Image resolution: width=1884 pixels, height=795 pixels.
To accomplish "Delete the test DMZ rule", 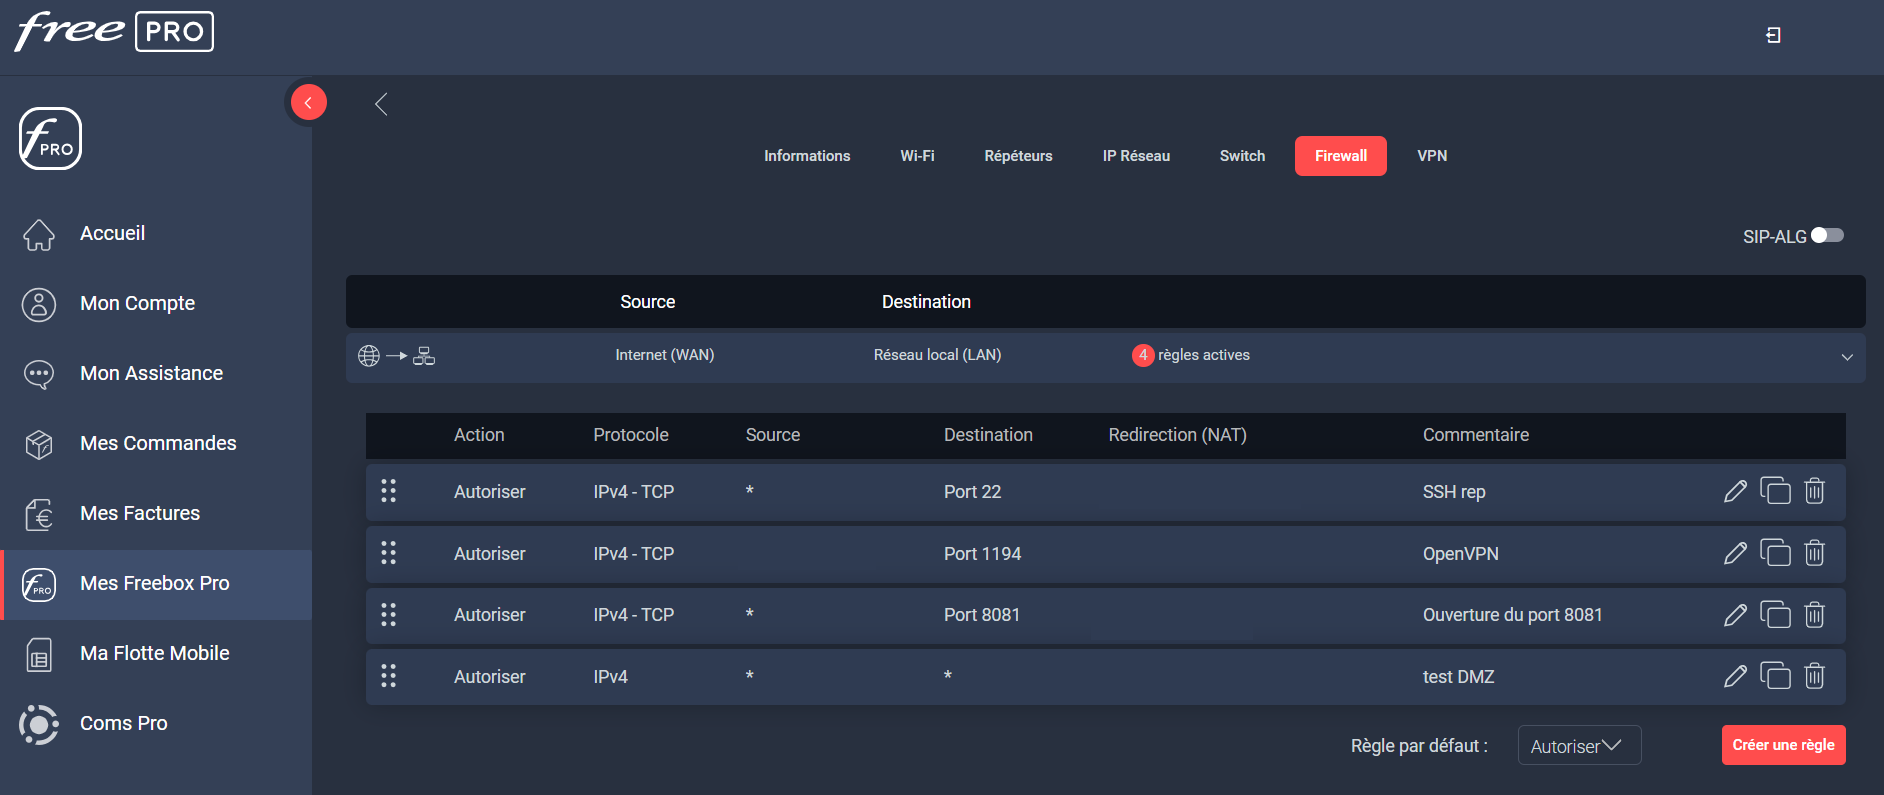I will click(1814, 676).
